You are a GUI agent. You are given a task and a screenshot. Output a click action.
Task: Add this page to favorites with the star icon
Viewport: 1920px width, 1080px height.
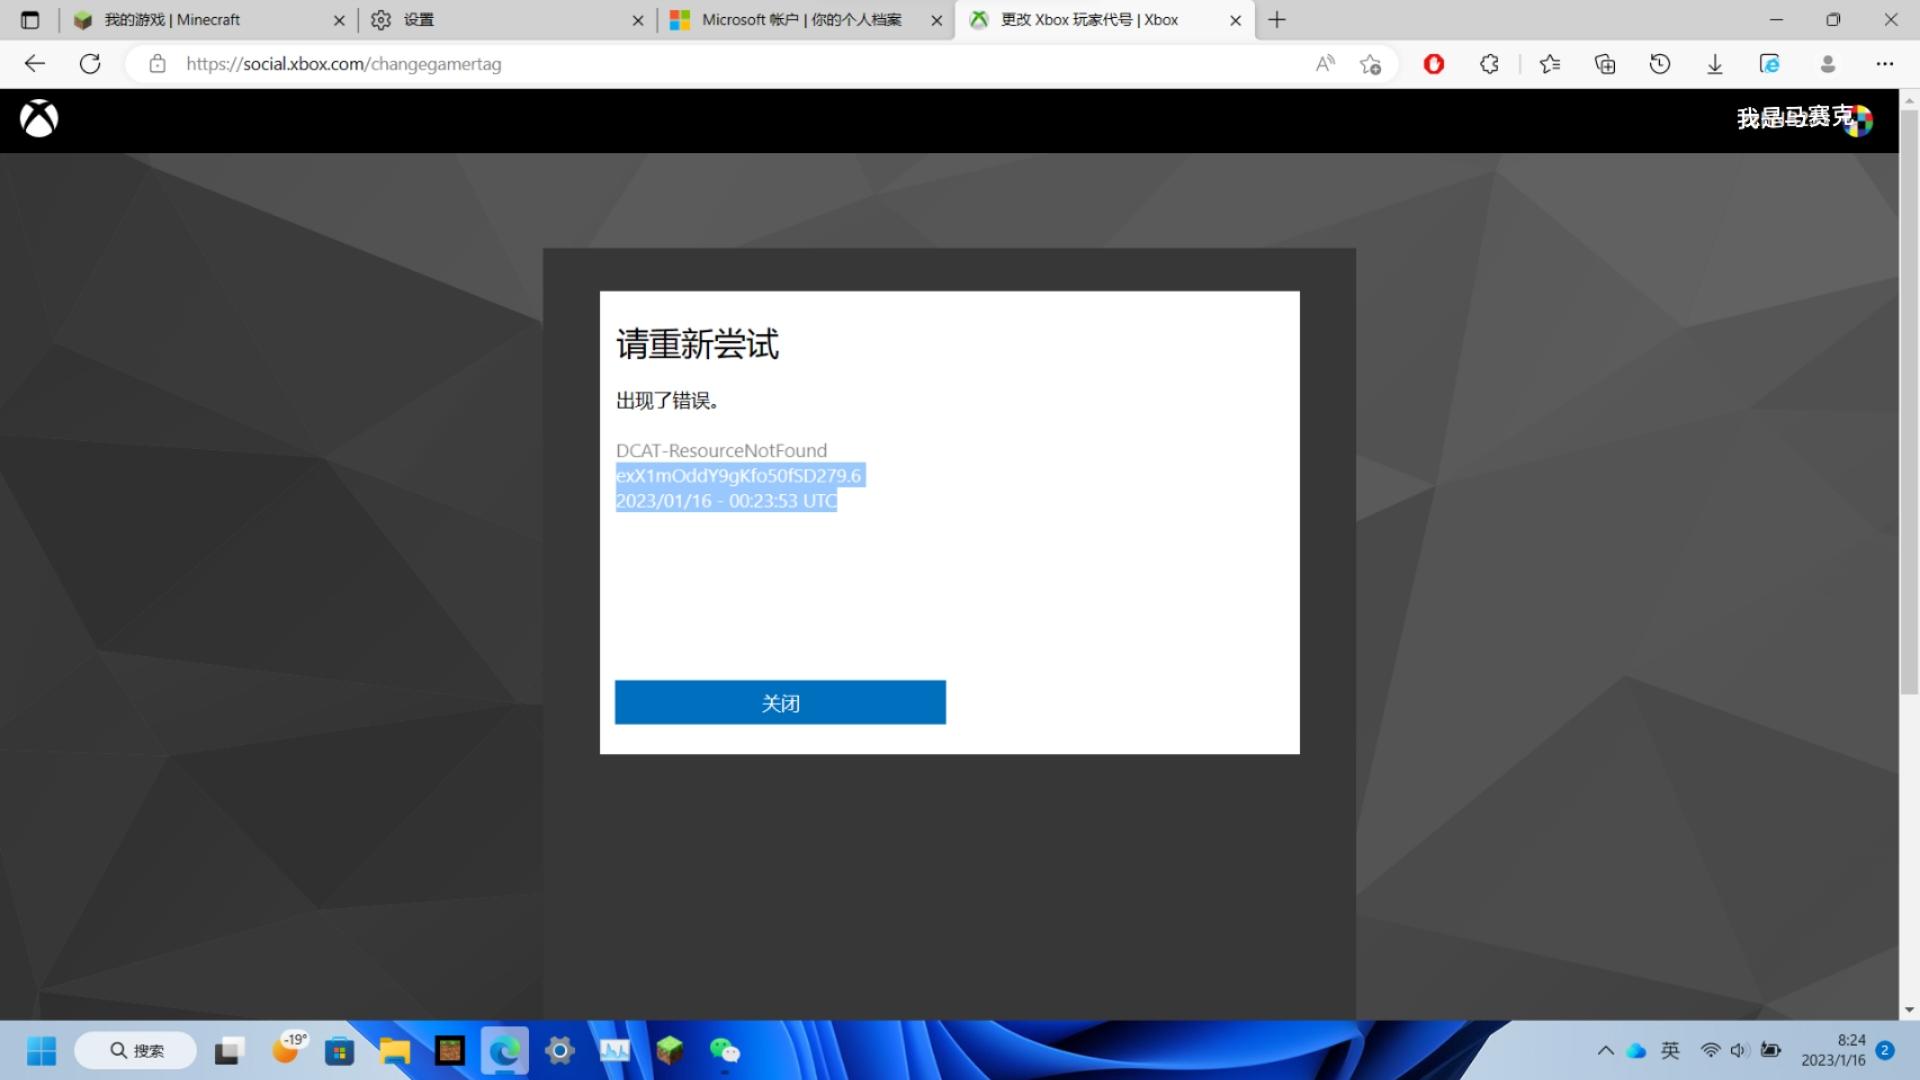point(1370,64)
